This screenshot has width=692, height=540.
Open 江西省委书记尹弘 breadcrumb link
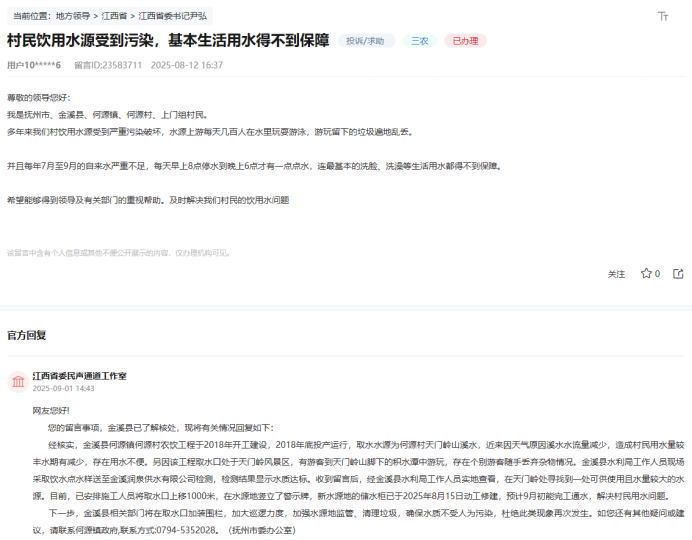(x=173, y=17)
